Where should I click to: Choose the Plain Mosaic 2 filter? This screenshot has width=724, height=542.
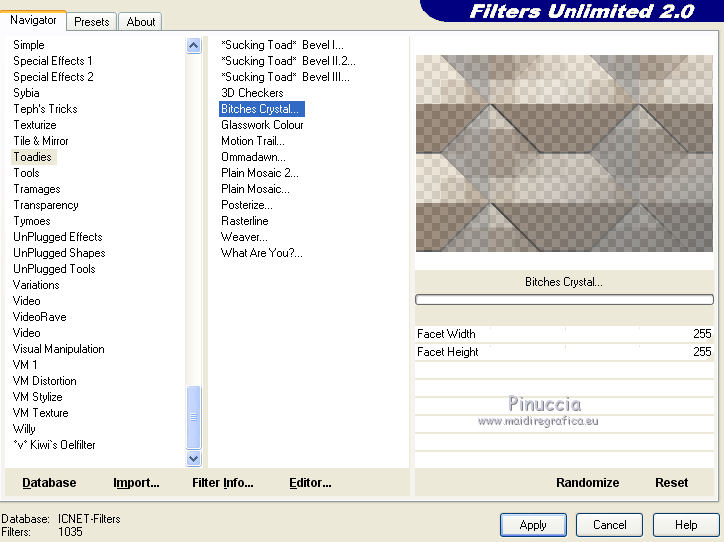pos(259,173)
